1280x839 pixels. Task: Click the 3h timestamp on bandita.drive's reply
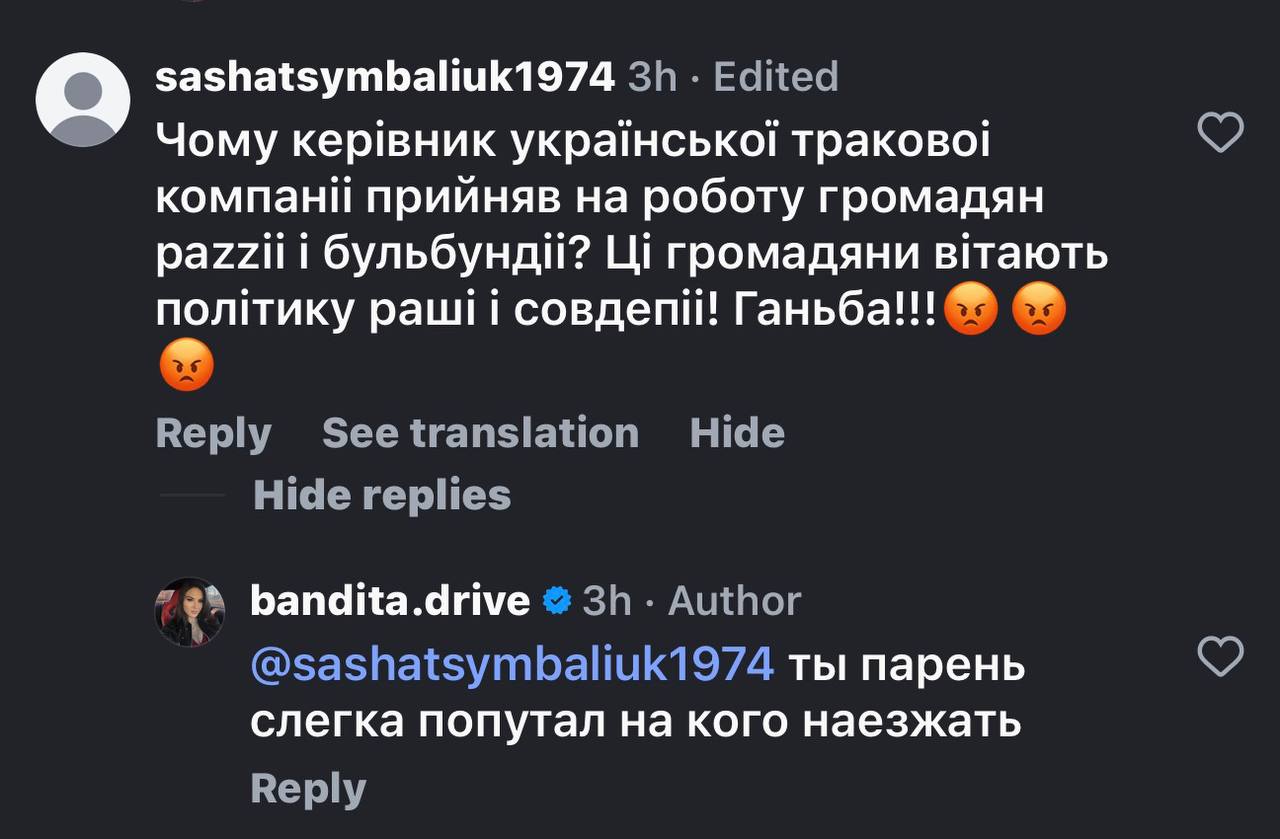click(x=606, y=601)
